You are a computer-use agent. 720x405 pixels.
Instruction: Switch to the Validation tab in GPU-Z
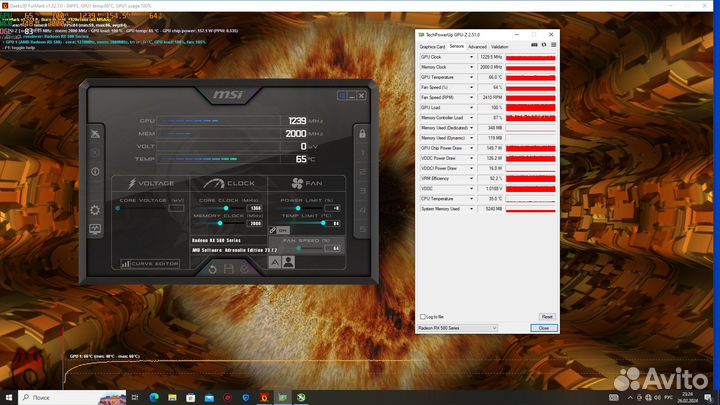[x=500, y=47]
